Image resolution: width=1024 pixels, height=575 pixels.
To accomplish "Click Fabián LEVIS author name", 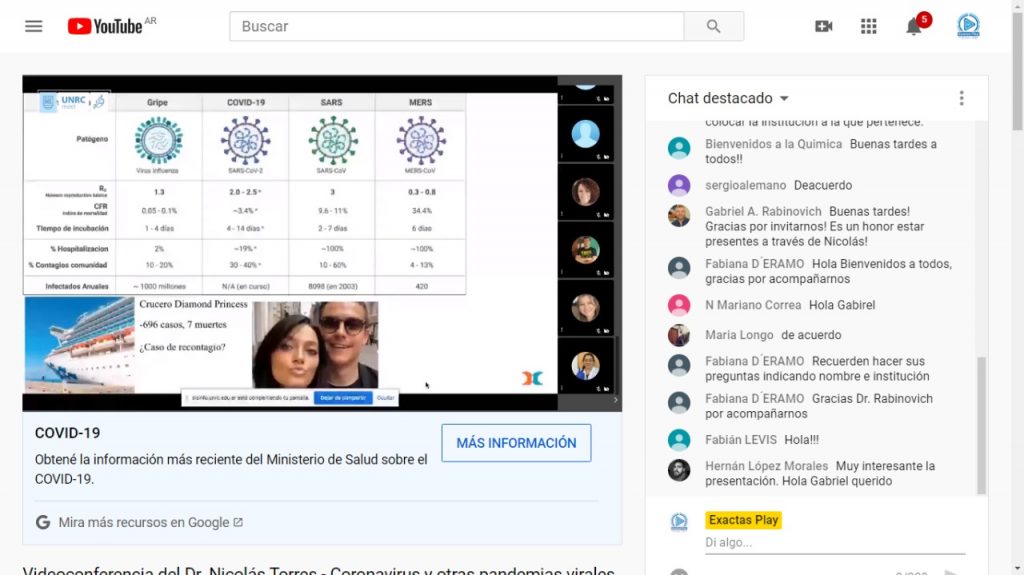I will [741, 440].
